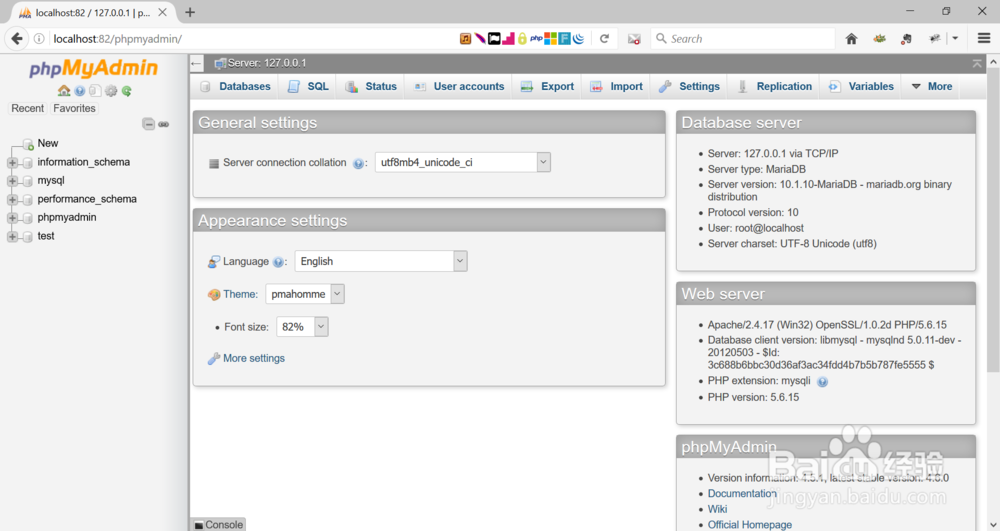Open the Official Homepage link
The image size is (1000, 531).
750,525
